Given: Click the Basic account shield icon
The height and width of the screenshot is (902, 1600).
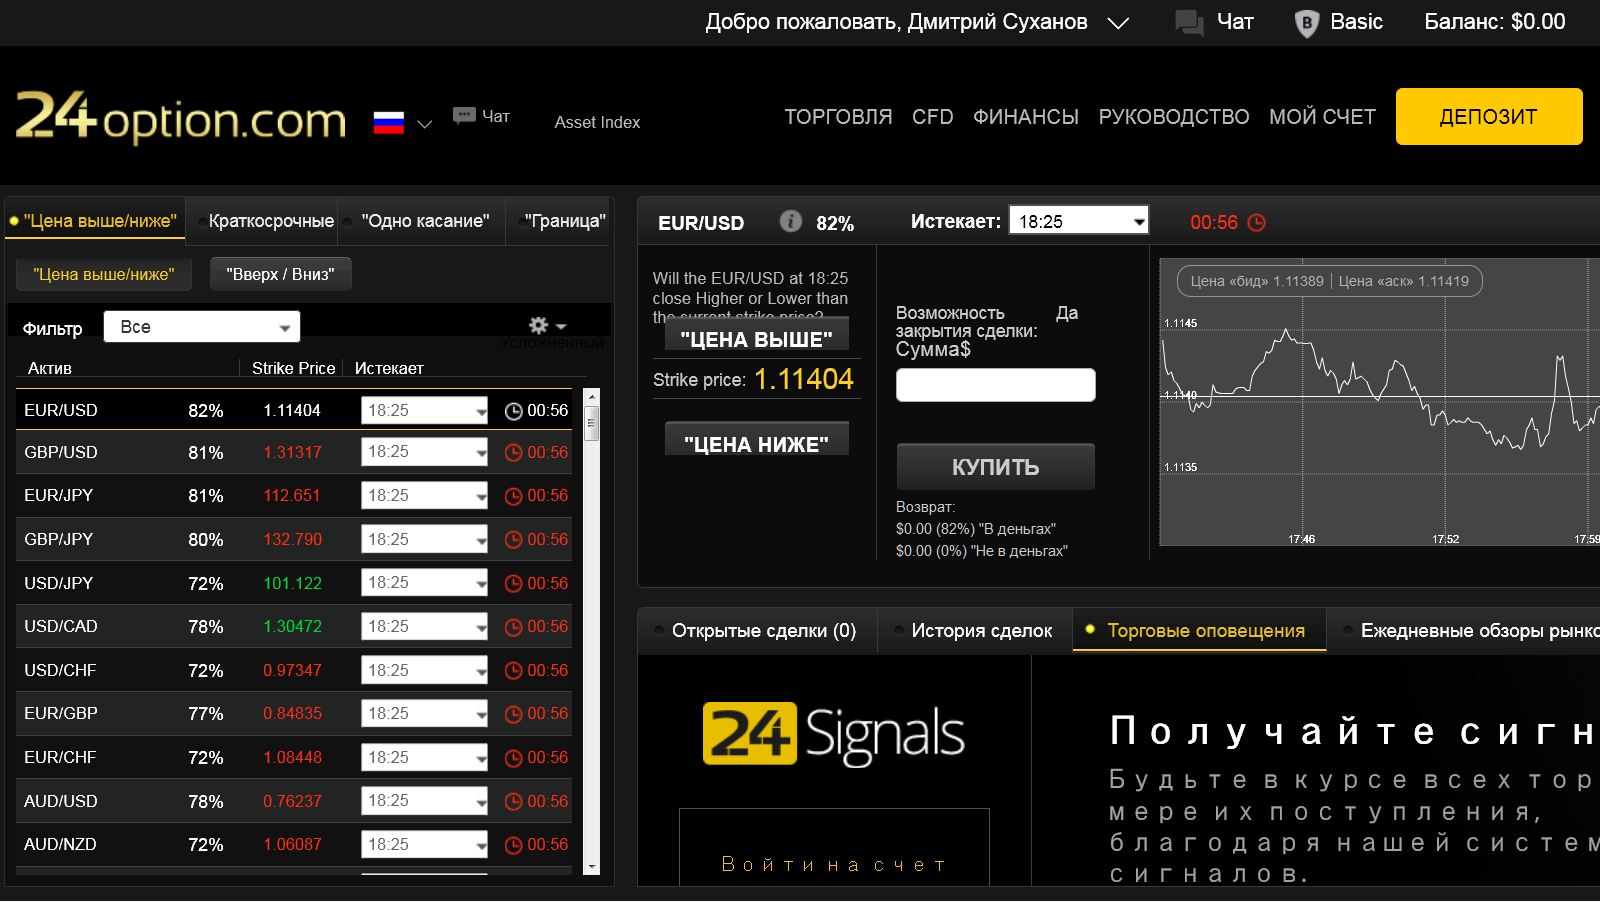Looking at the screenshot, I should (1306, 23).
